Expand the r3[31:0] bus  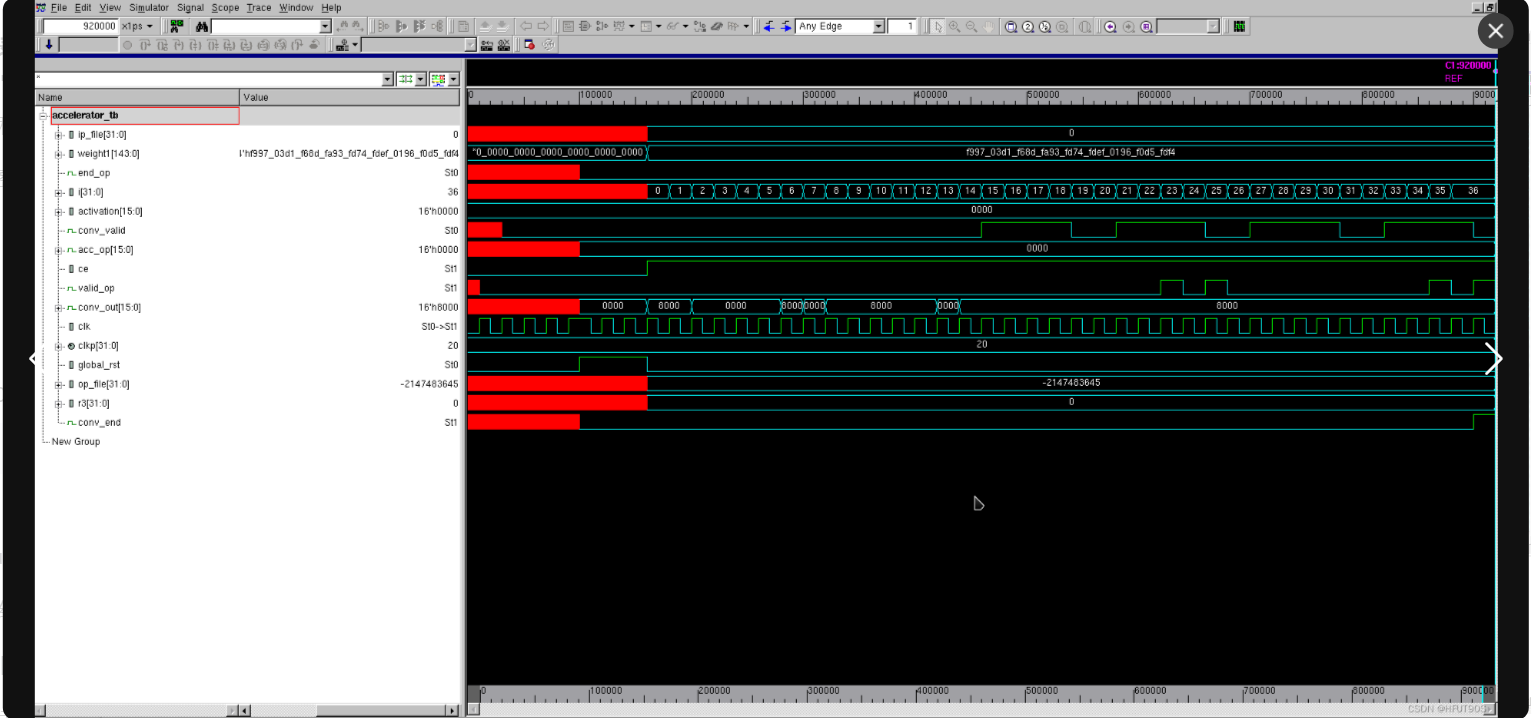(x=59, y=404)
